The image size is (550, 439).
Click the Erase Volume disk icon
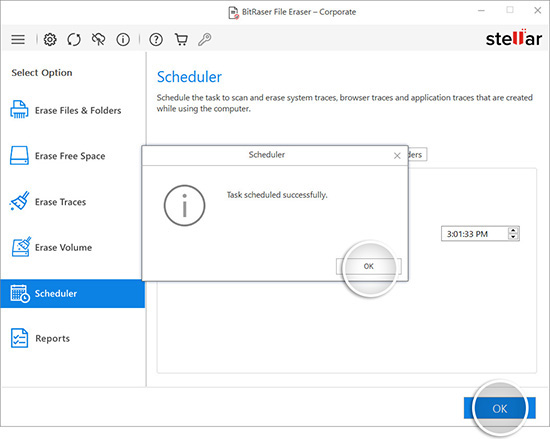pos(21,246)
